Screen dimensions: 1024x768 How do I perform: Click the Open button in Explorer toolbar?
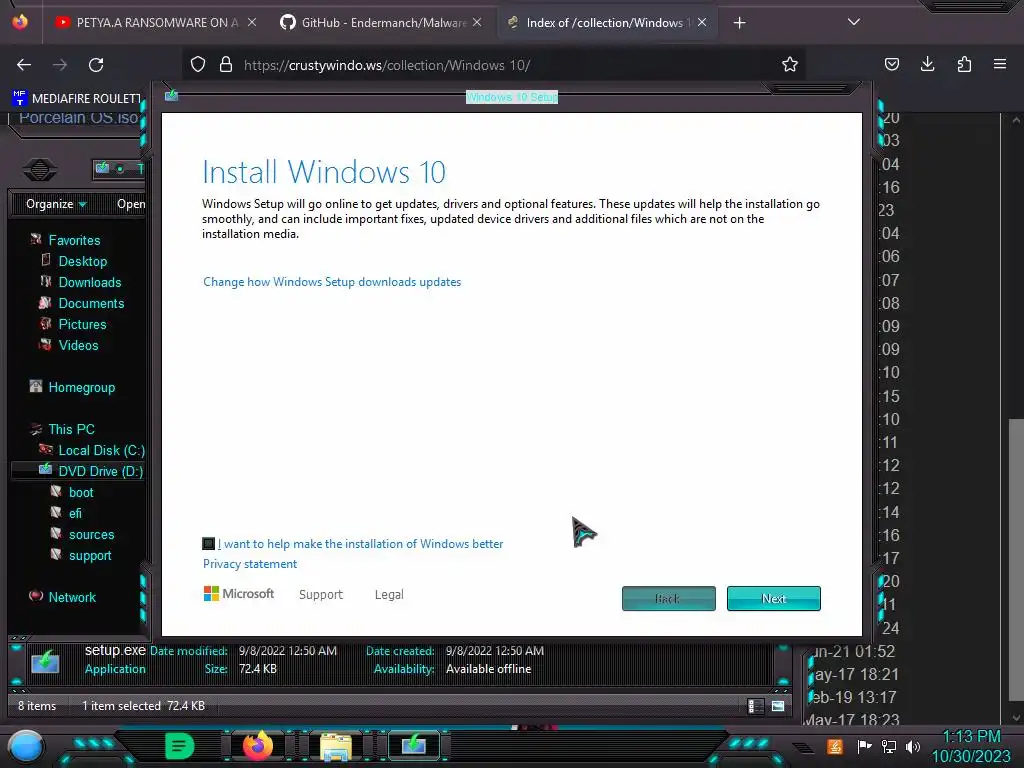tap(131, 204)
